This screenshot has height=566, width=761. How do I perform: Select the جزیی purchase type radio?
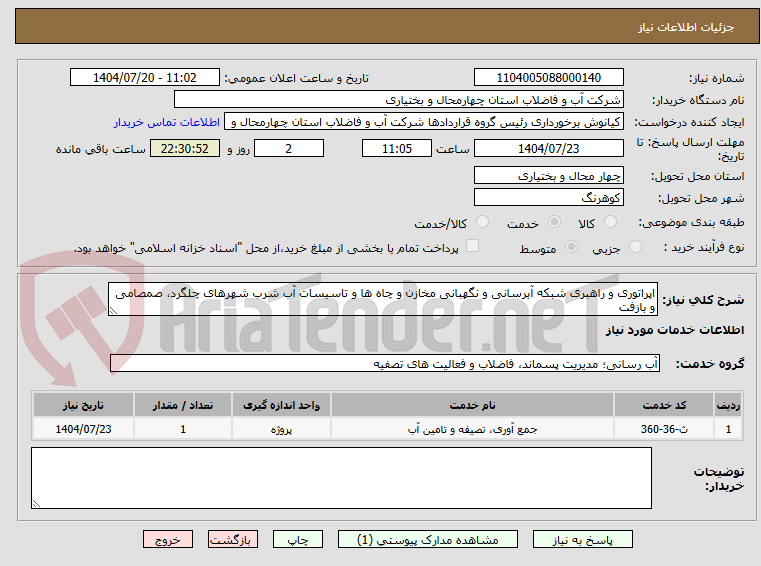point(635,247)
